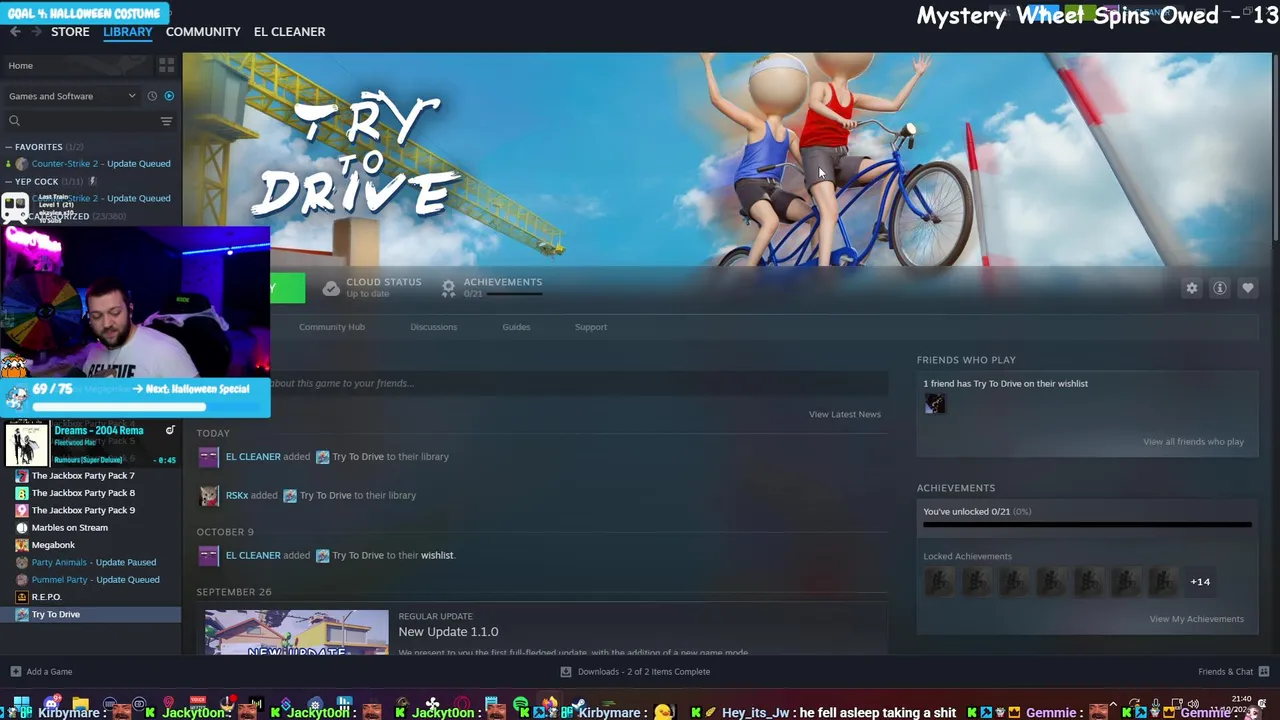
Task: Open New Update 1.1.0 news title
Action: point(448,632)
